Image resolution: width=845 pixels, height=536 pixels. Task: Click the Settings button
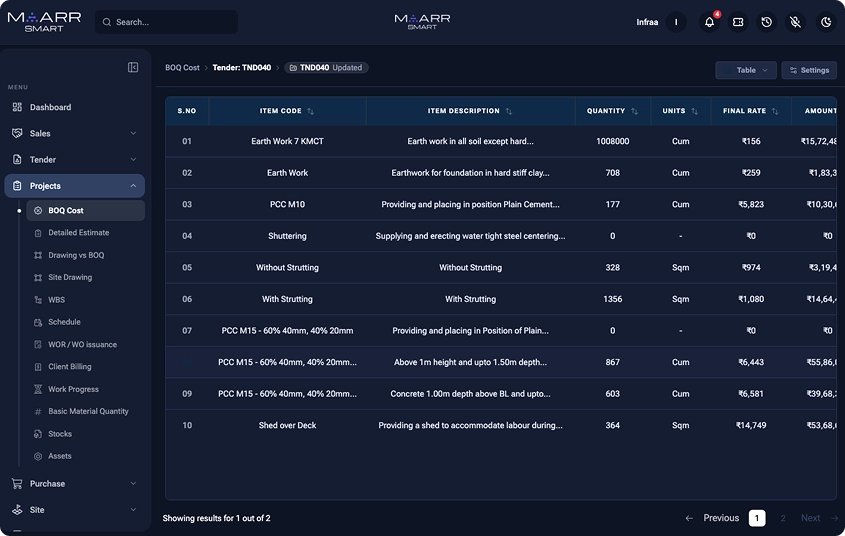click(809, 70)
